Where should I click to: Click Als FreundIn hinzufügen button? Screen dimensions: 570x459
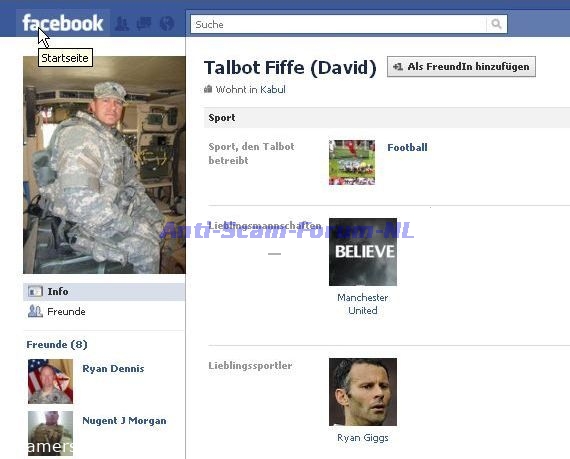(x=461, y=67)
